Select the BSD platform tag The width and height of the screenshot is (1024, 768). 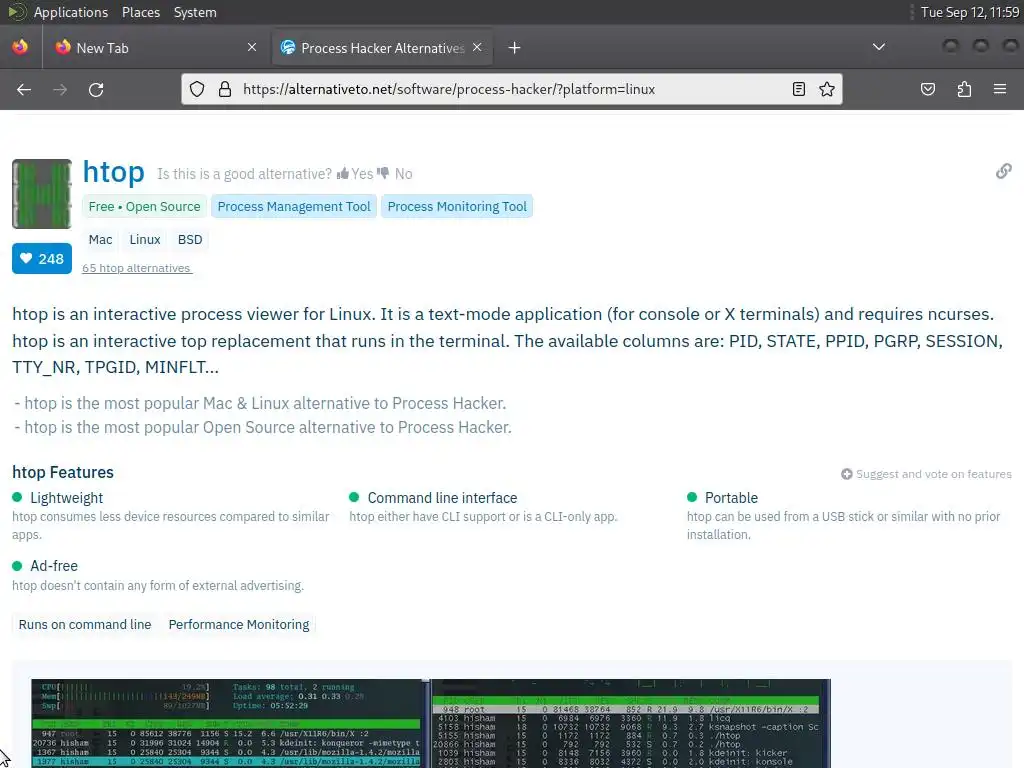tap(190, 240)
